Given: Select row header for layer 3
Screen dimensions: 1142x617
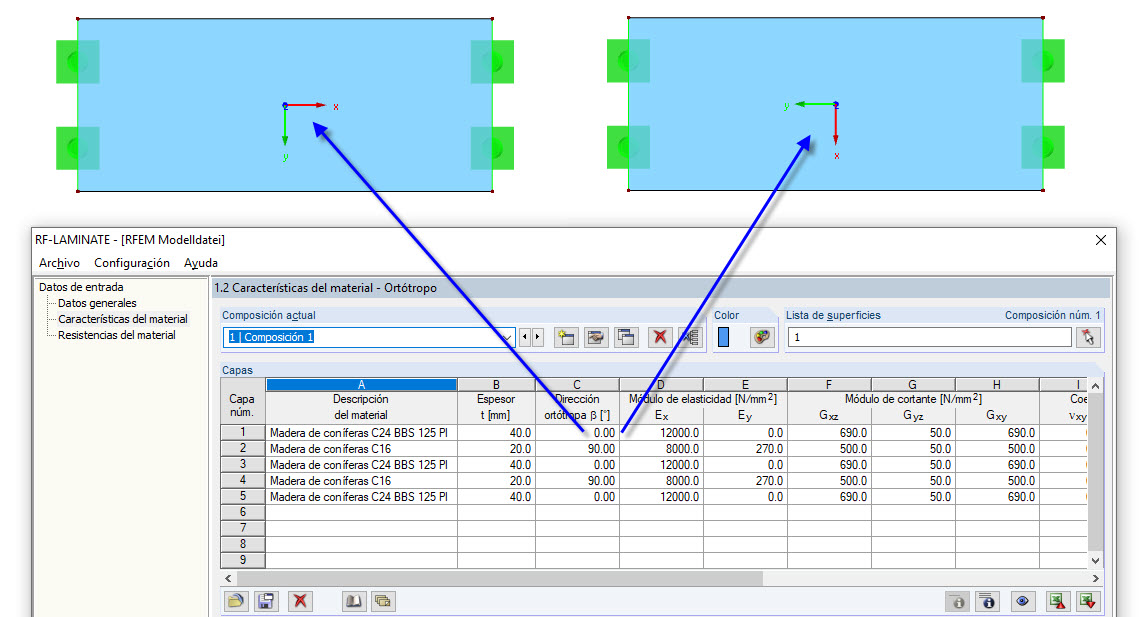Looking at the screenshot, I should click(x=243, y=465).
